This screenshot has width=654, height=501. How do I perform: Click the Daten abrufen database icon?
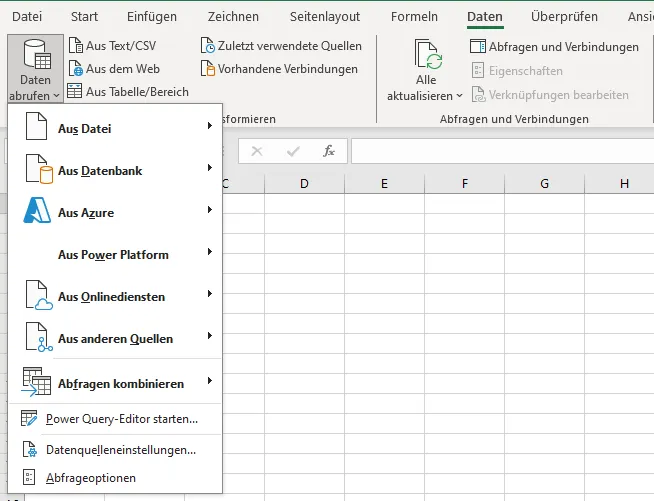pyautogui.click(x=37, y=54)
